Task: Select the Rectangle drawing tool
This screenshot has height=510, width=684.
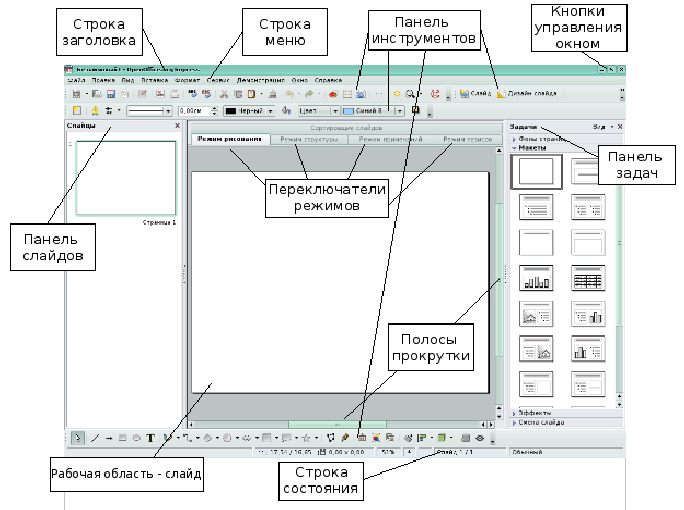Action: 123,438
